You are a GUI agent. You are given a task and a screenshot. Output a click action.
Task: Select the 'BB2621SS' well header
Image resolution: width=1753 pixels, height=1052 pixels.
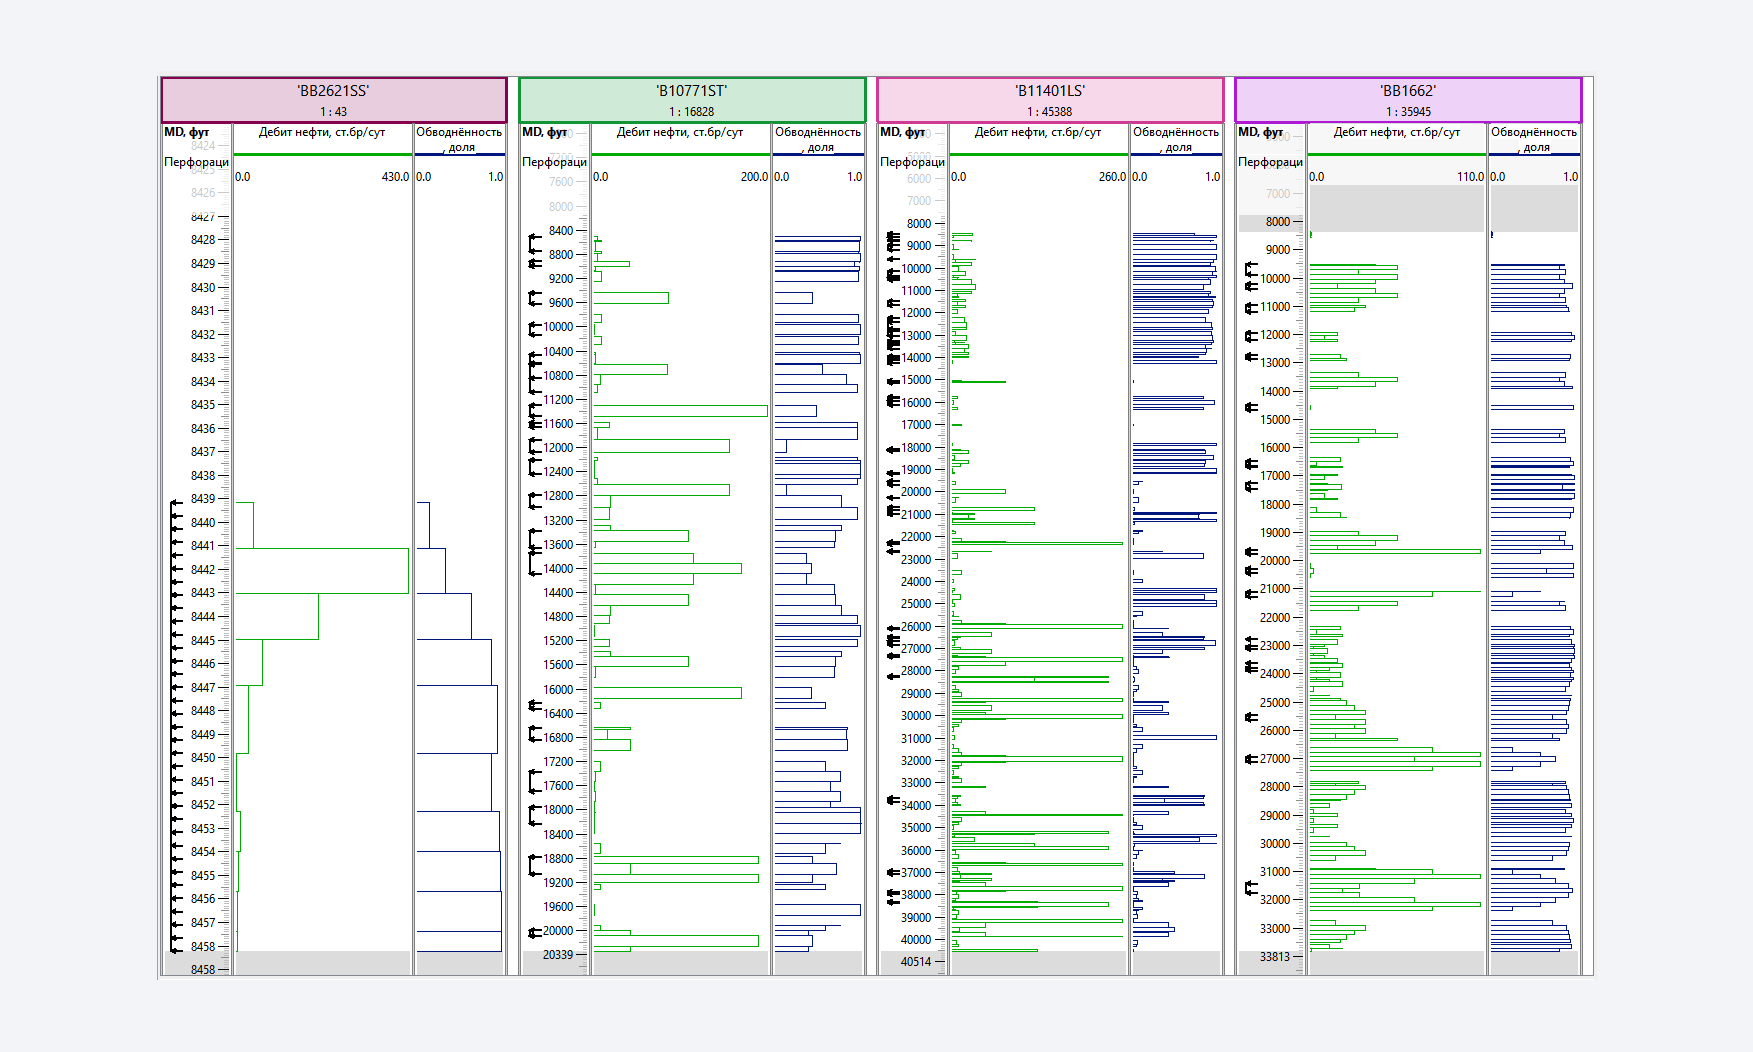(x=334, y=100)
